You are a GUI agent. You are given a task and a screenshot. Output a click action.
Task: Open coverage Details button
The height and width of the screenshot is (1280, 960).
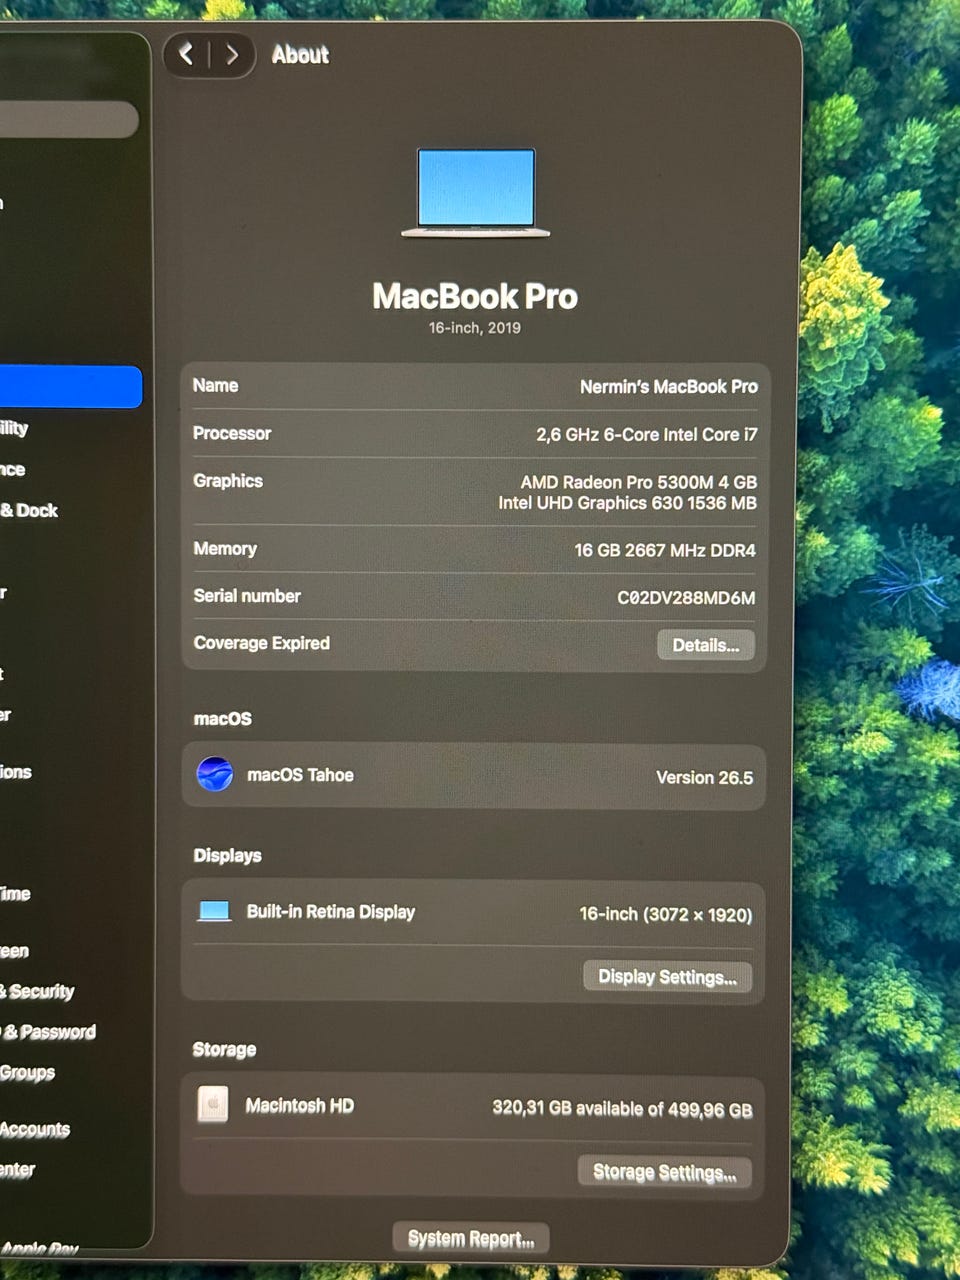(x=706, y=645)
